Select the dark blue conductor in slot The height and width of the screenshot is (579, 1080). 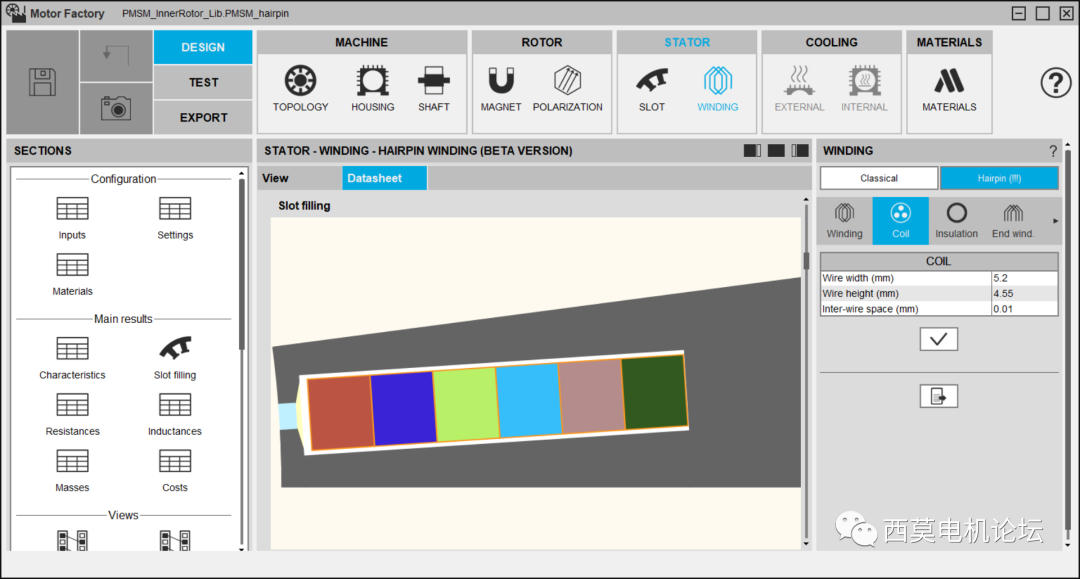pyautogui.click(x=404, y=408)
